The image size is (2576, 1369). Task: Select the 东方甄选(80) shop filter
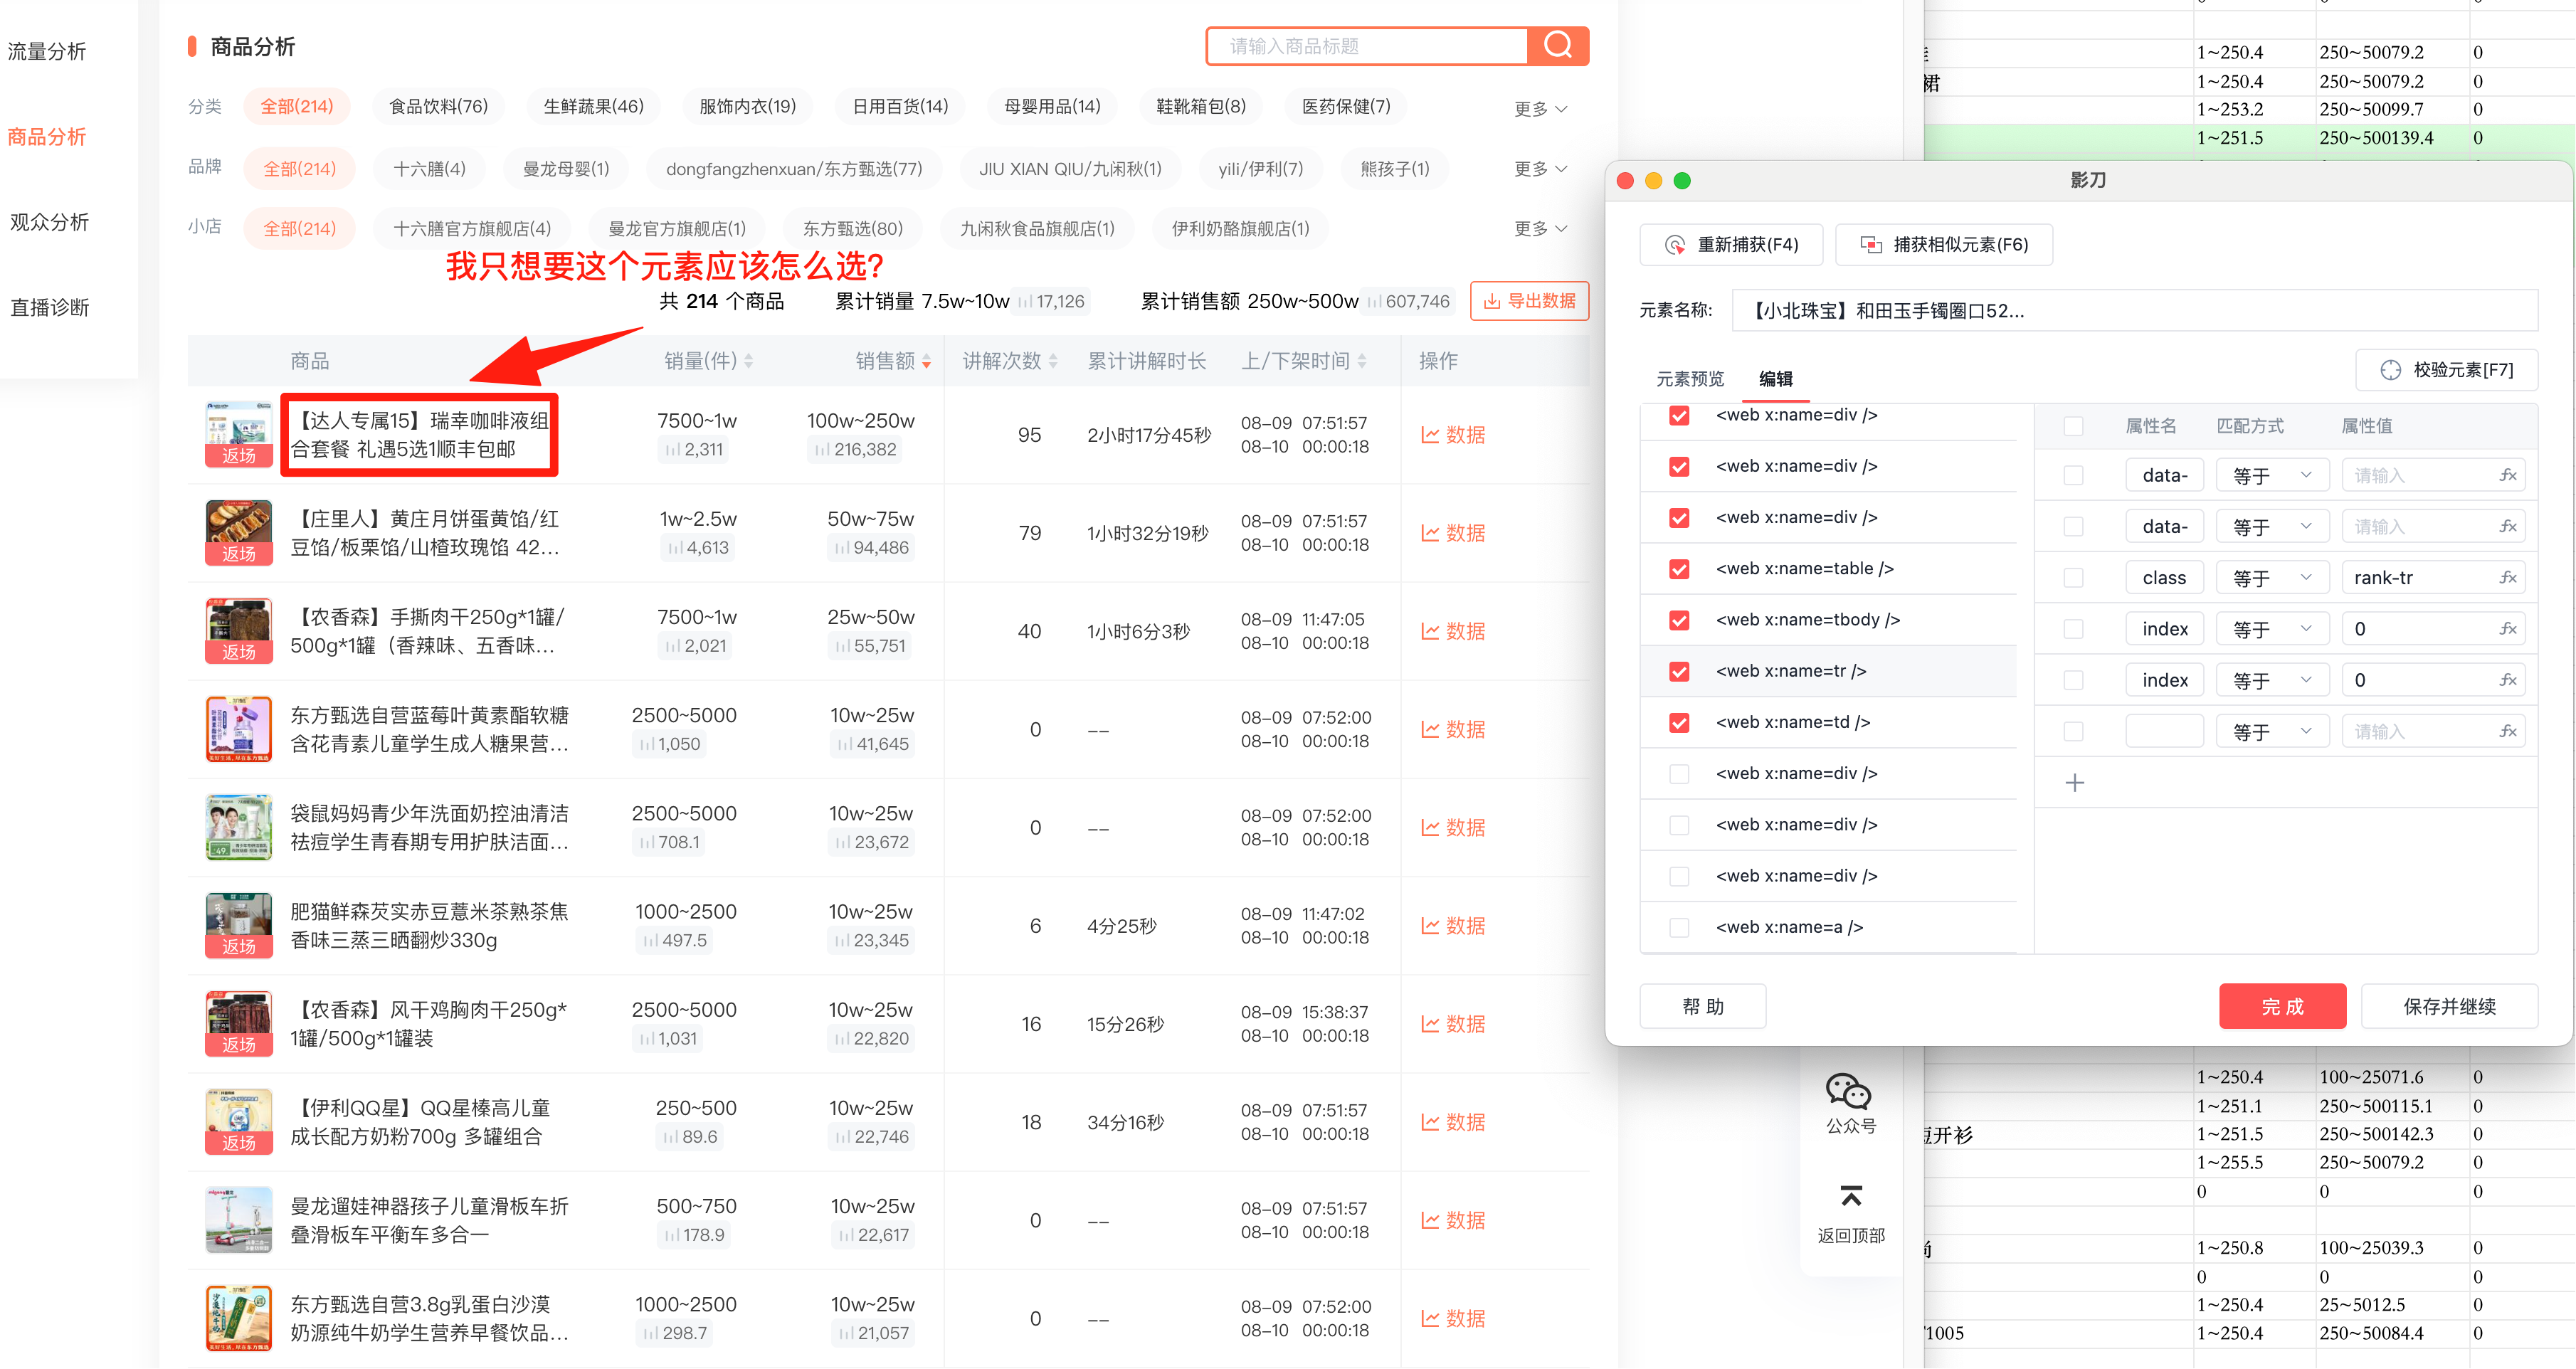[x=852, y=228]
